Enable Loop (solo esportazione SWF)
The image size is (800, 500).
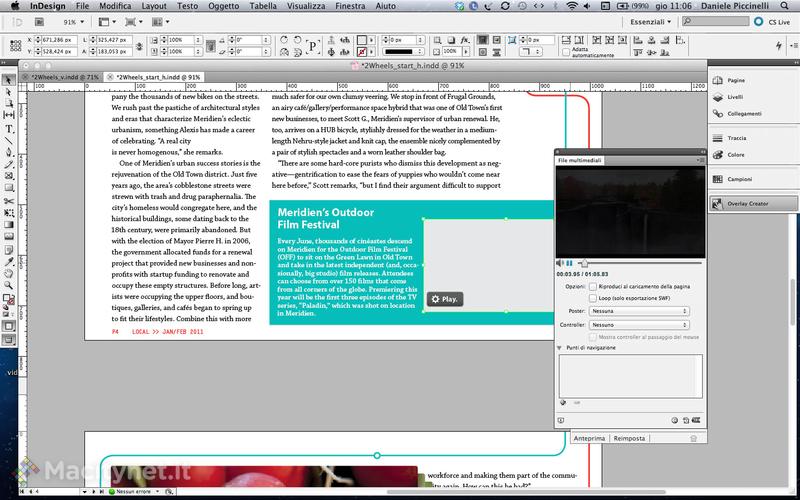click(x=594, y=298)
